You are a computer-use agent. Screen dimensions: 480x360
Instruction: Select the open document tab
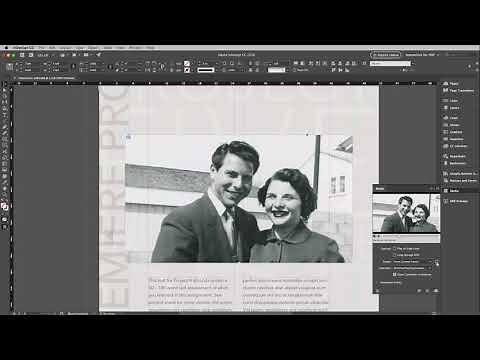[x=45, y=78]
